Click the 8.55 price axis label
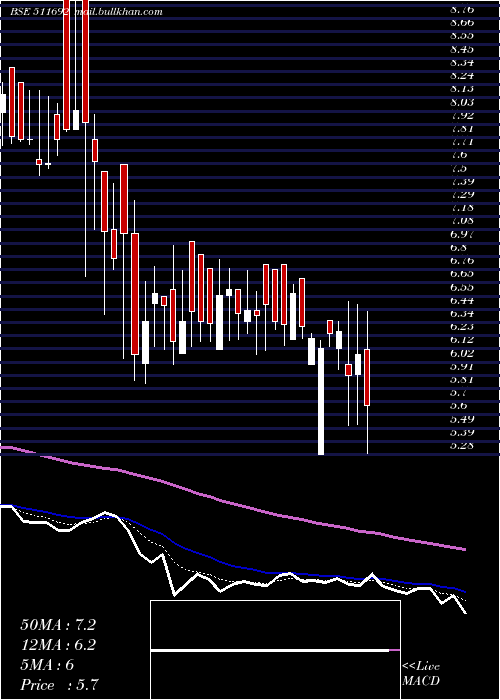 462,36
